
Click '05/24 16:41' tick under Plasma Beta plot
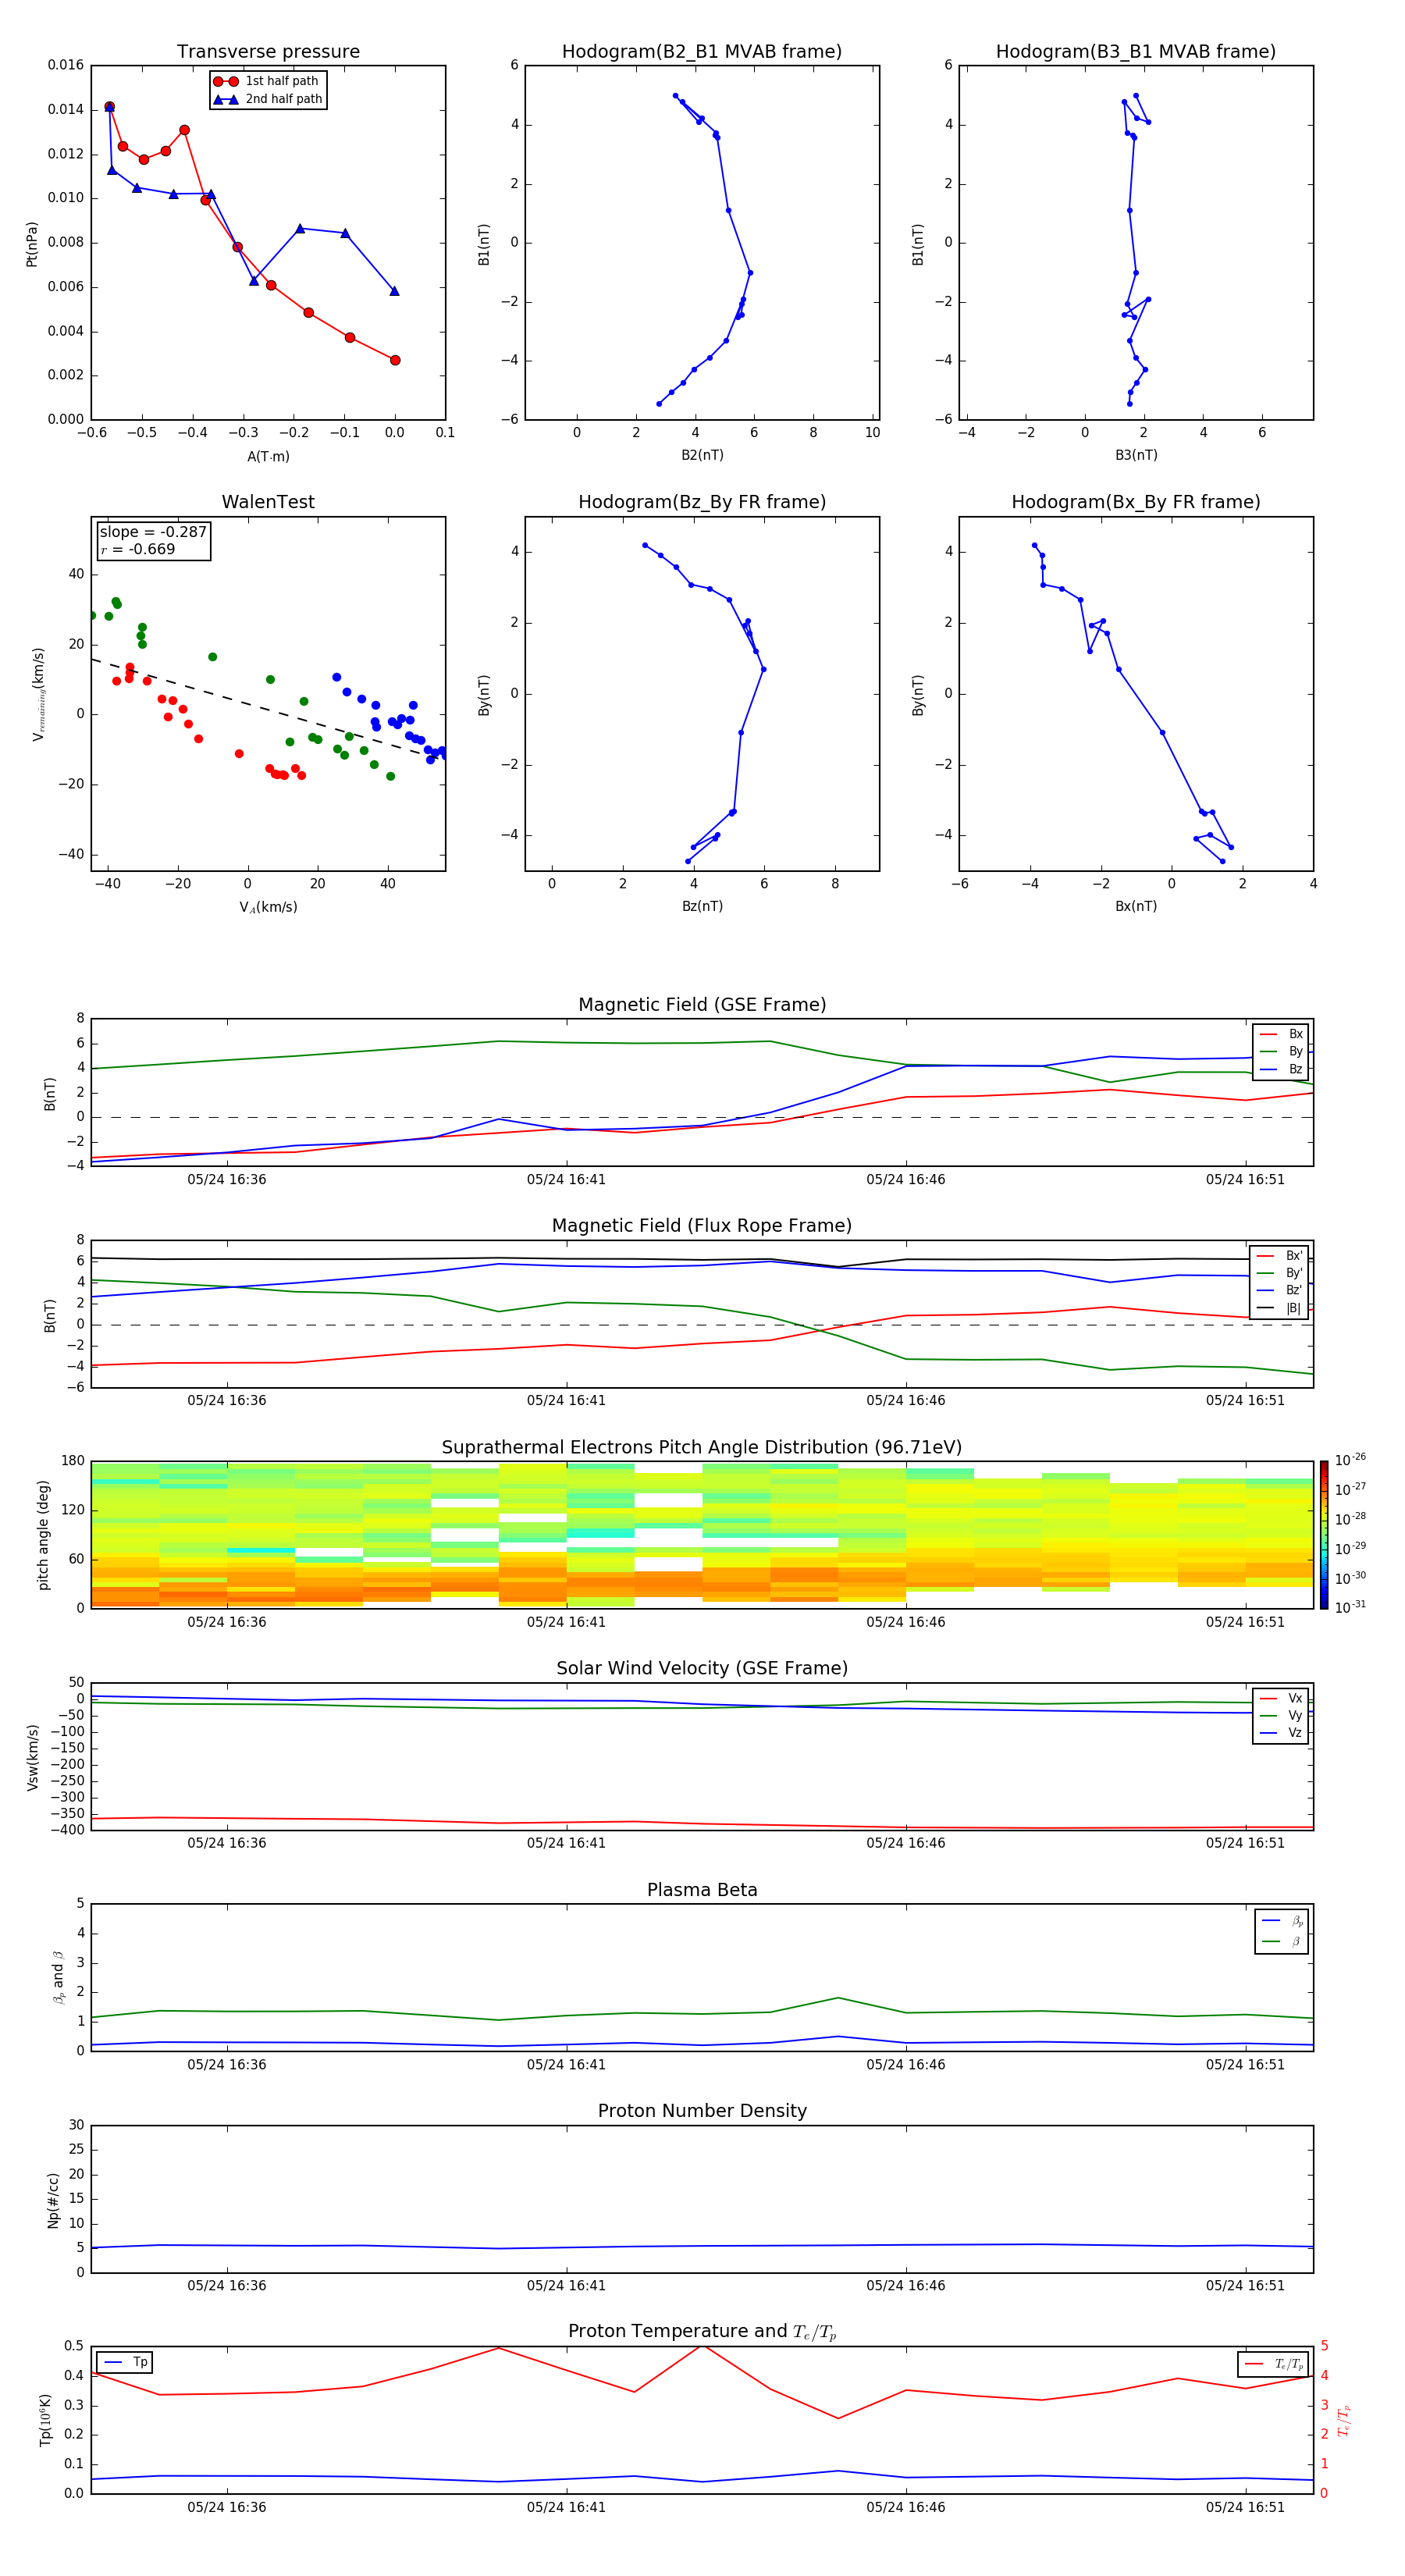(566, 2065)
